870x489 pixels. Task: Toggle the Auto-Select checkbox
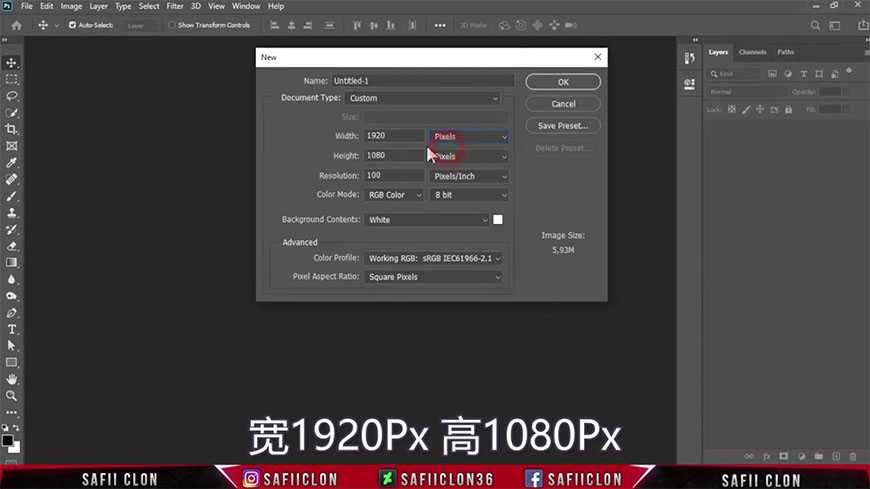point(72,25)
